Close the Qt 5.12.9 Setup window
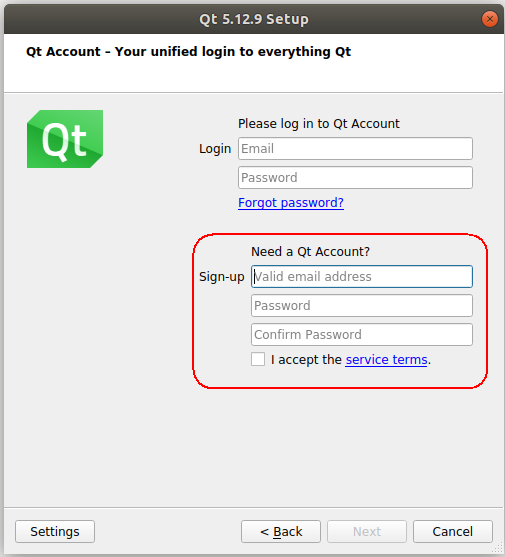Viewport: 505px width, 557px height. (x=489, y=19)
